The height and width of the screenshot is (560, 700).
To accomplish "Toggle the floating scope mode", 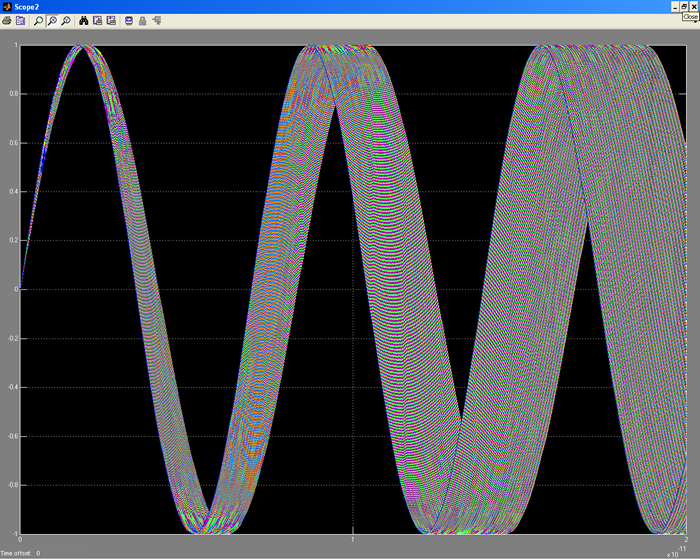I will tap(129, 20).
